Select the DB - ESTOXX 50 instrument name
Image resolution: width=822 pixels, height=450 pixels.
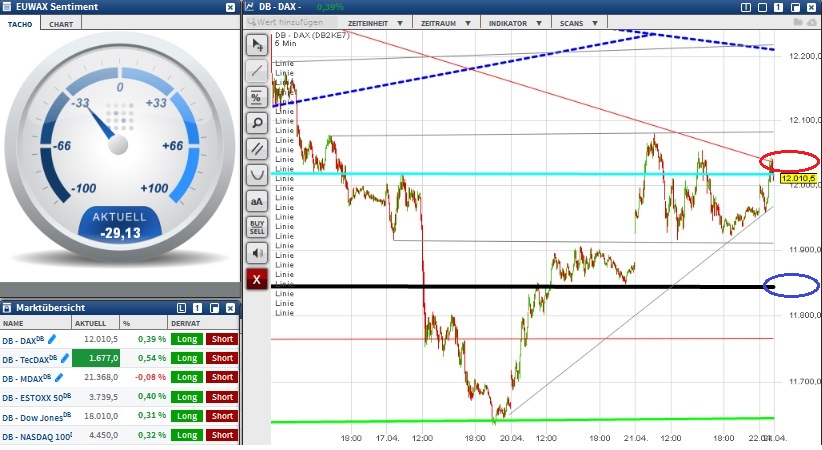[37, 398]
